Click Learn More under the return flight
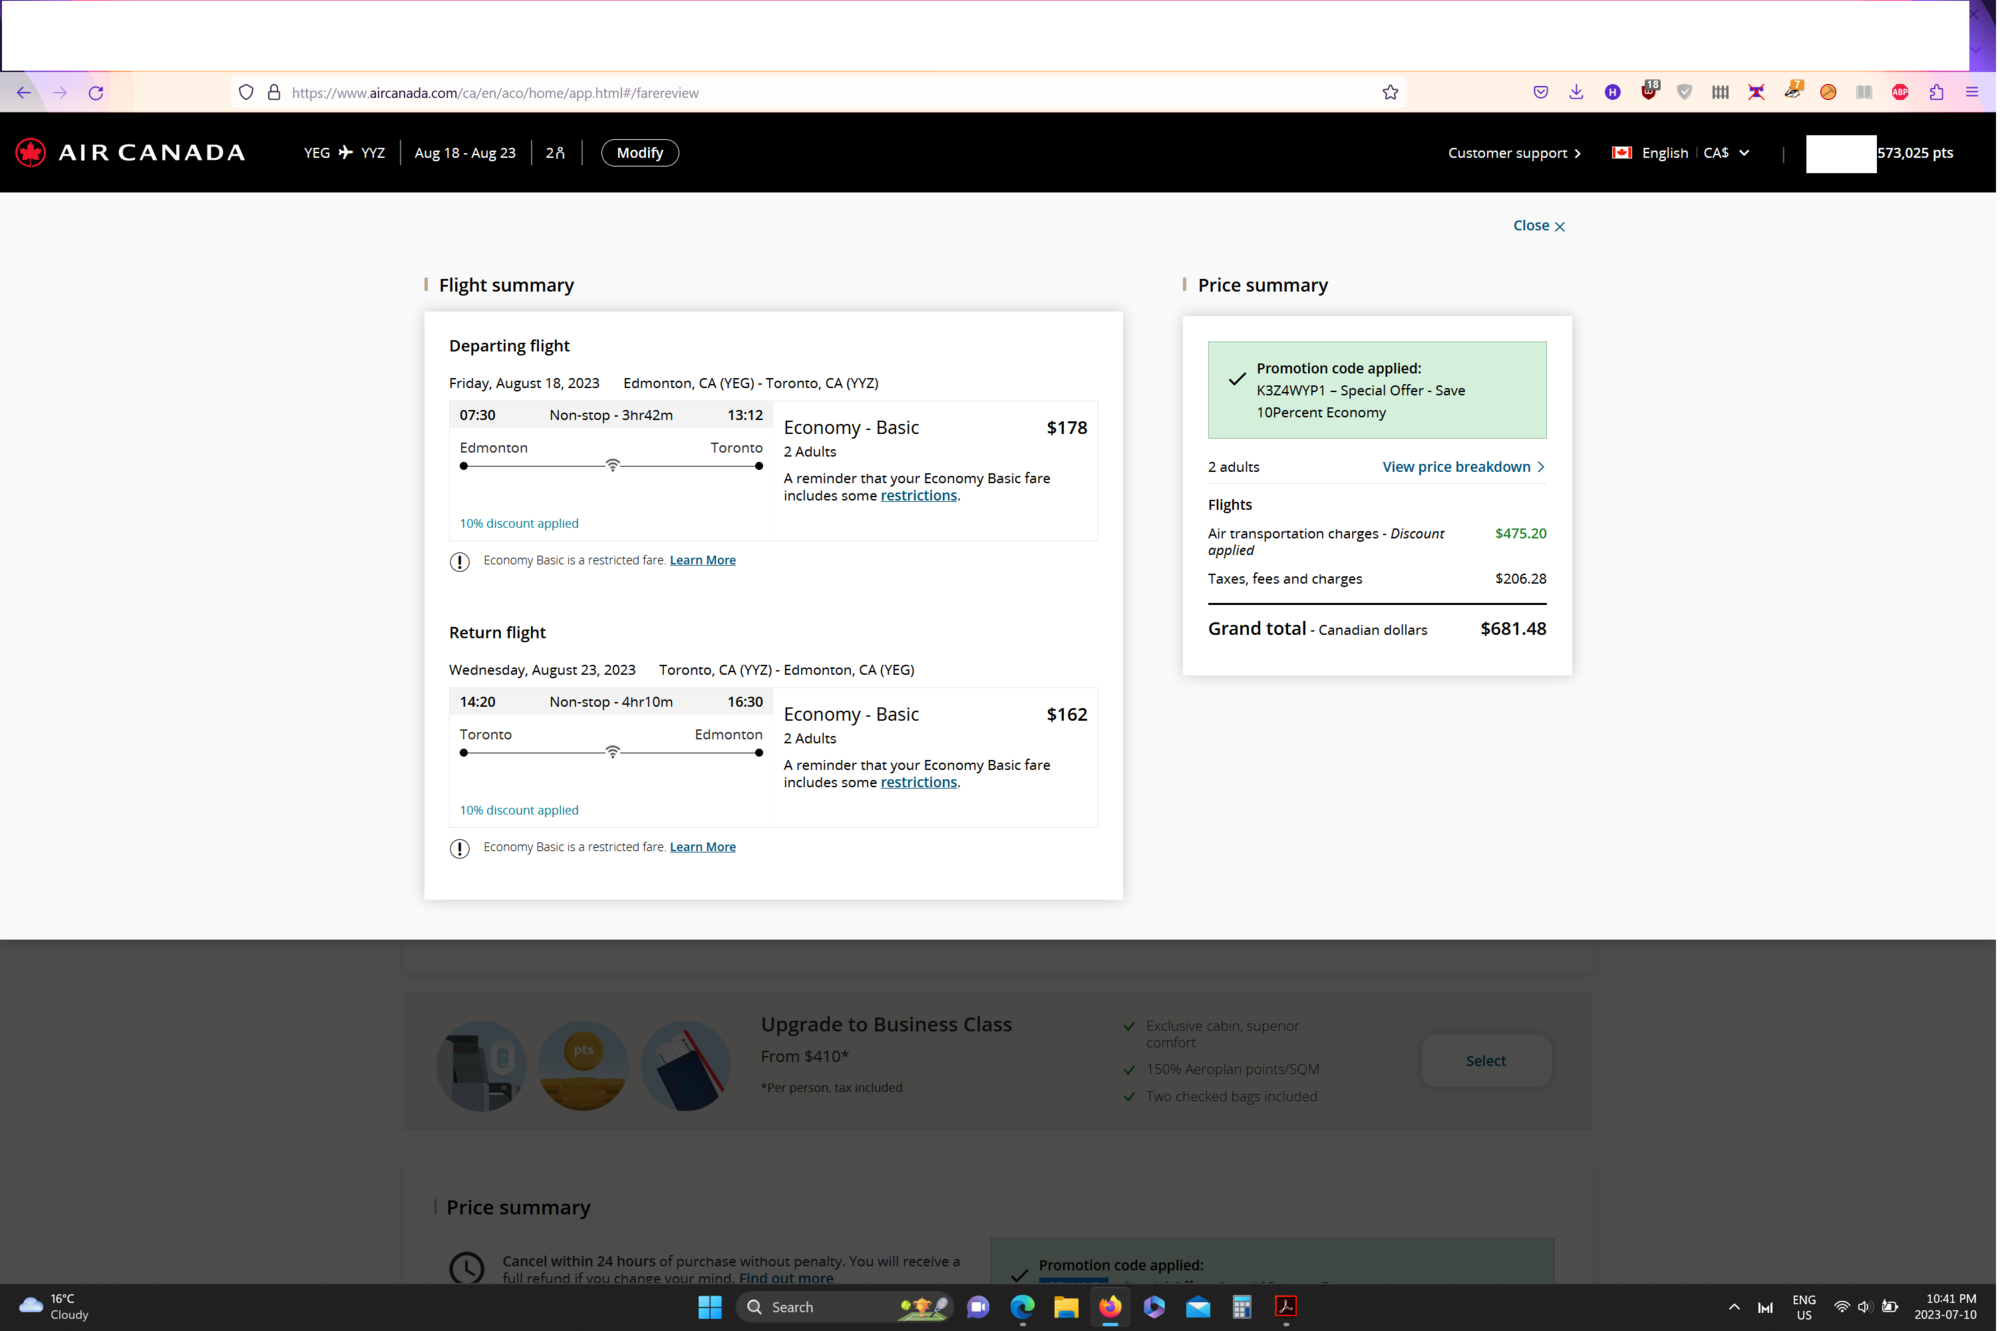 click(702, 847)
